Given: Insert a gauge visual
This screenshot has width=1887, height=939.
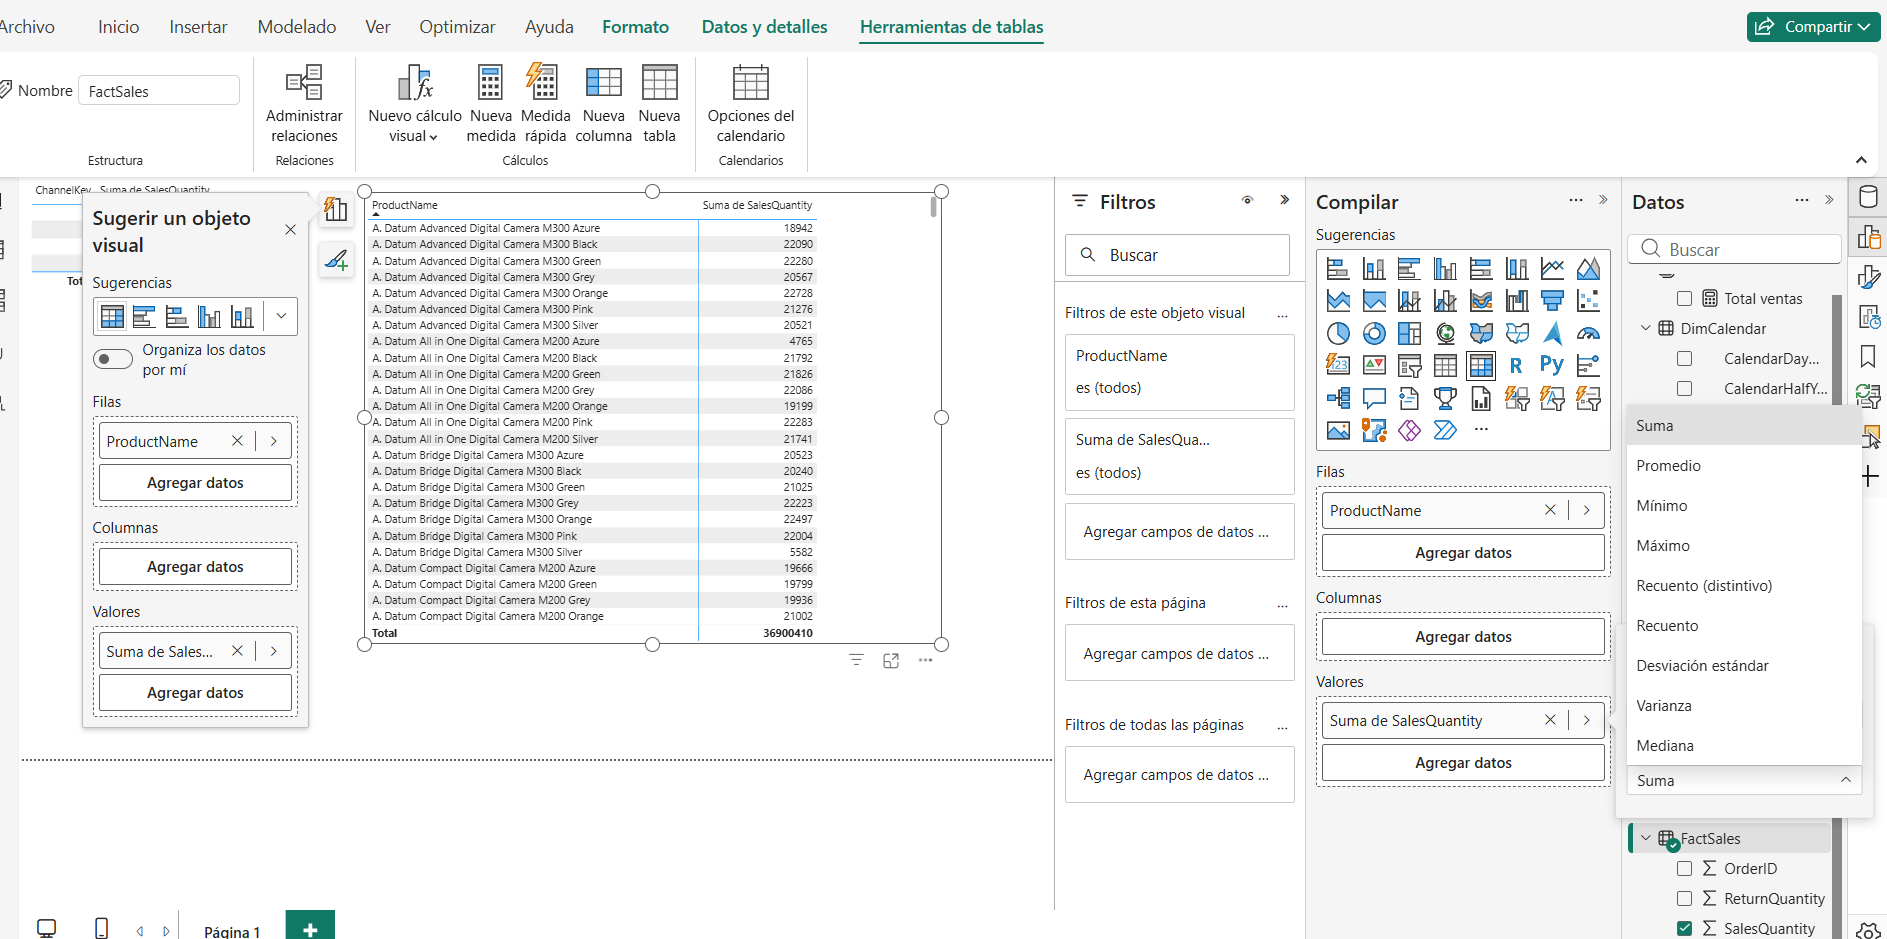Looking at the screenshot, I should 1588,334.
